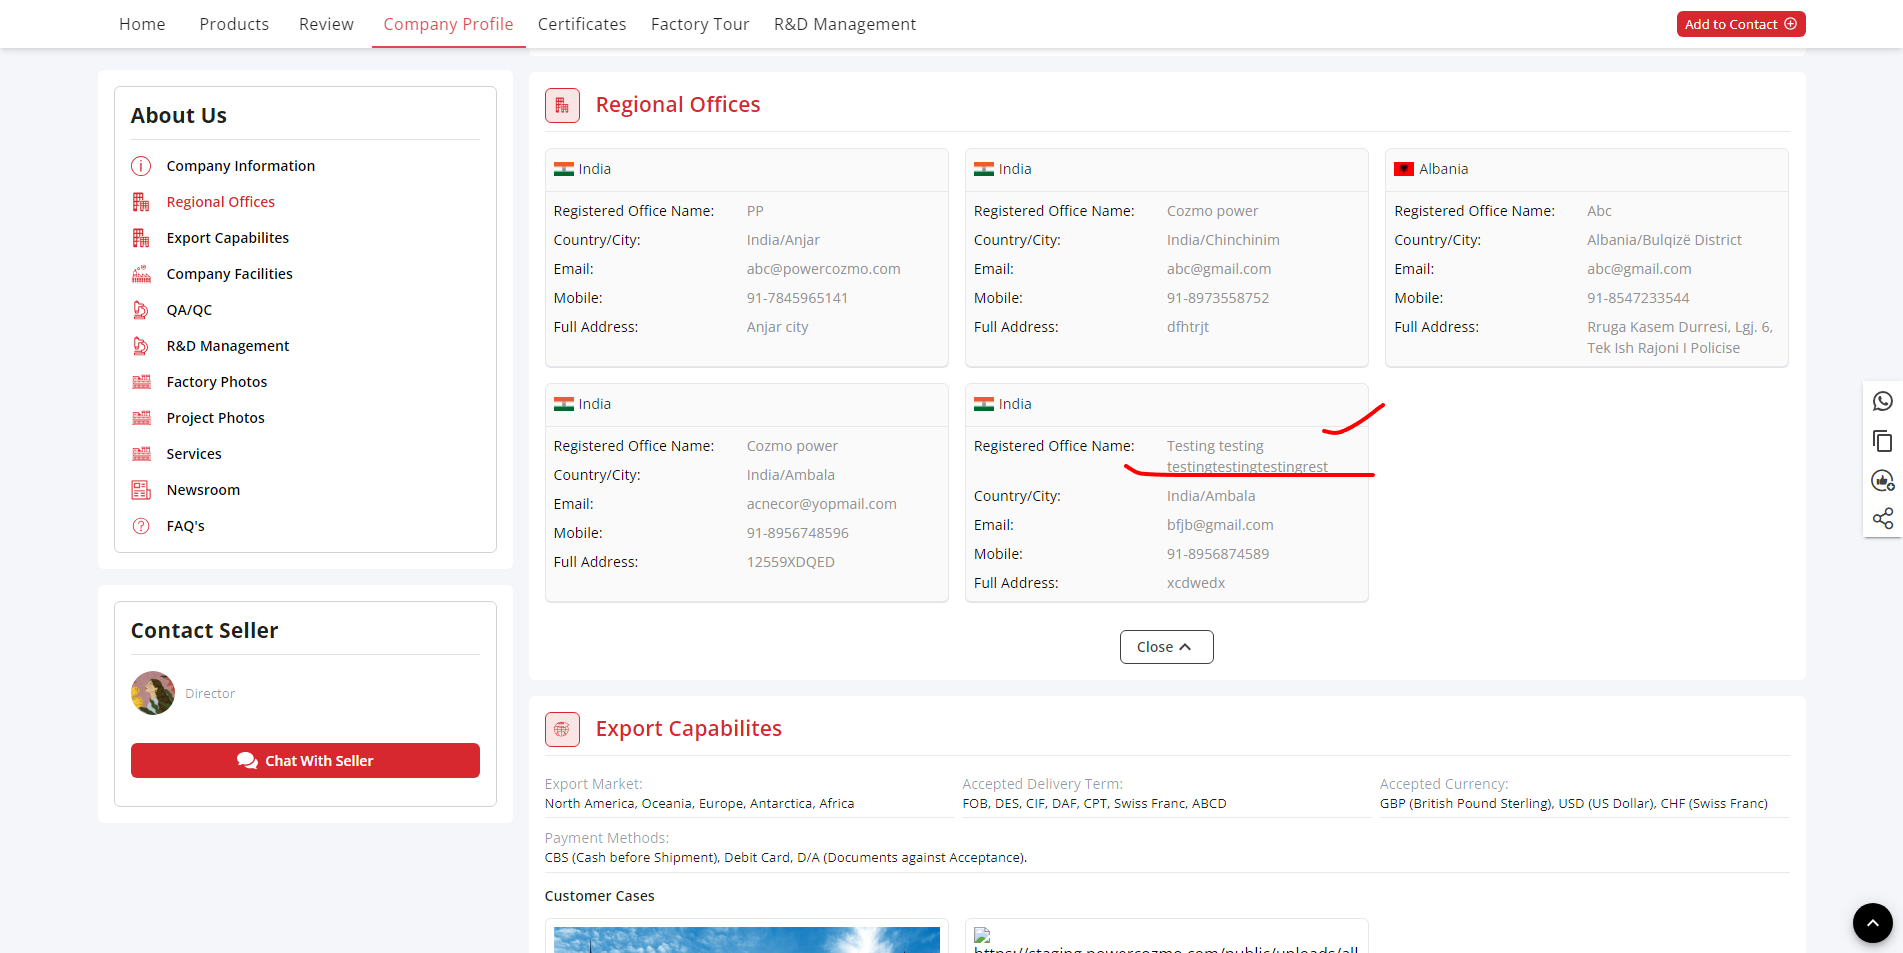Go to the Factory Tour tab

click(699, 24)
